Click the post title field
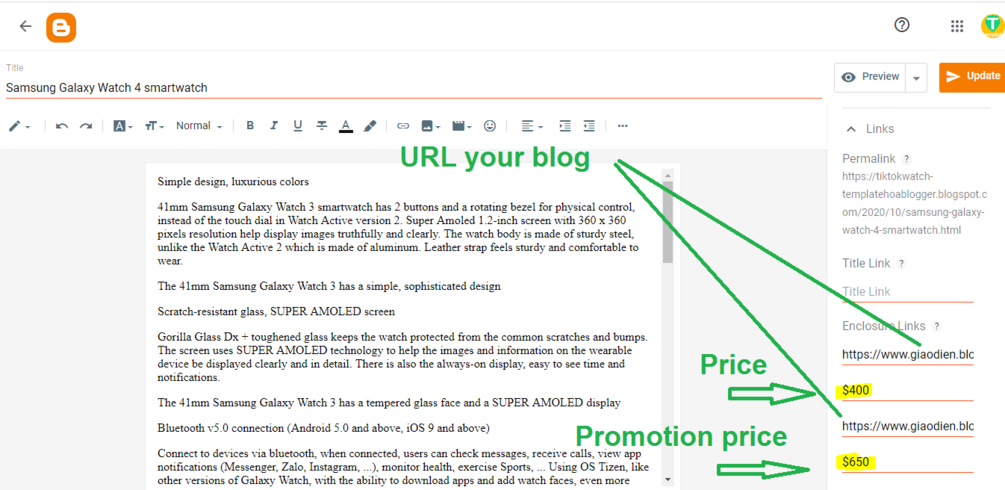 [413, 88]
